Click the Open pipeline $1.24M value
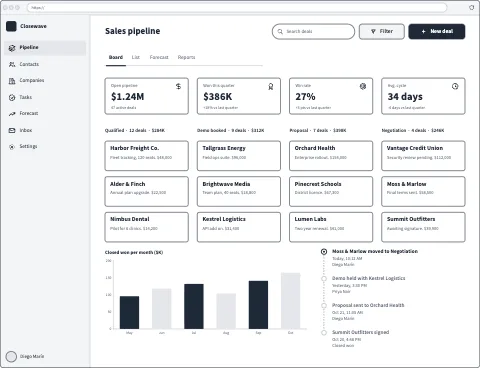The image size is (480, 368). (128, 97)
